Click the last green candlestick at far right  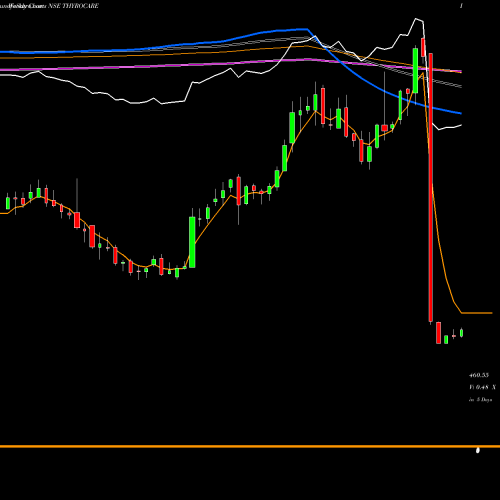click(462, 333)
